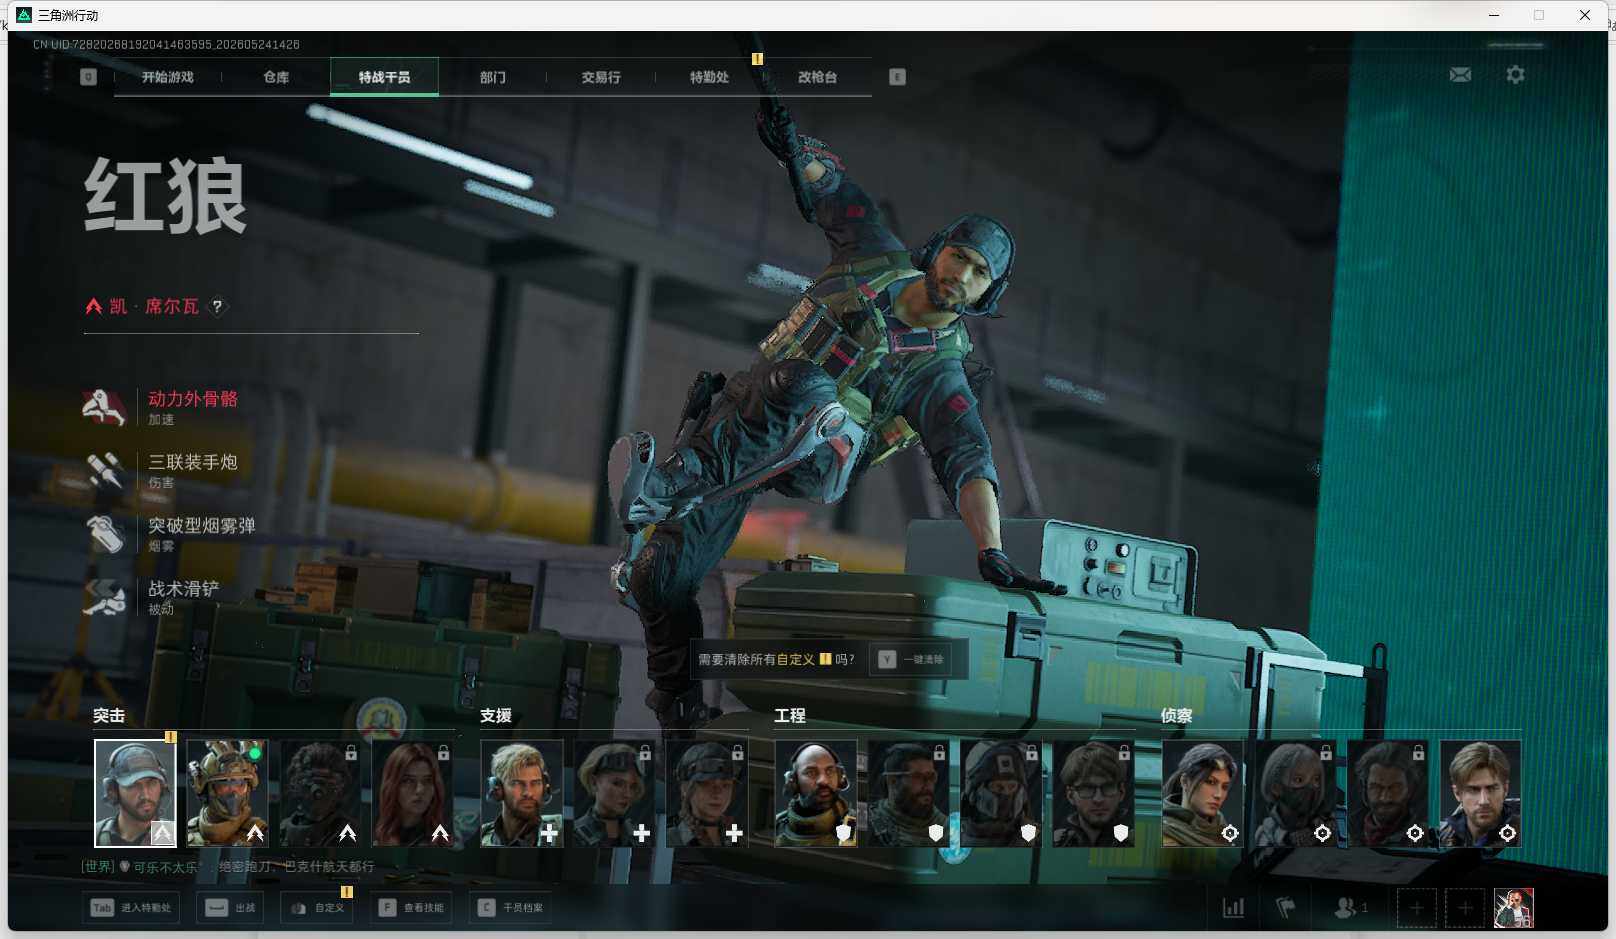Click the first empty squad slot plus
This screenshot has height=939, width=1616.
(x=1416, y=908)
